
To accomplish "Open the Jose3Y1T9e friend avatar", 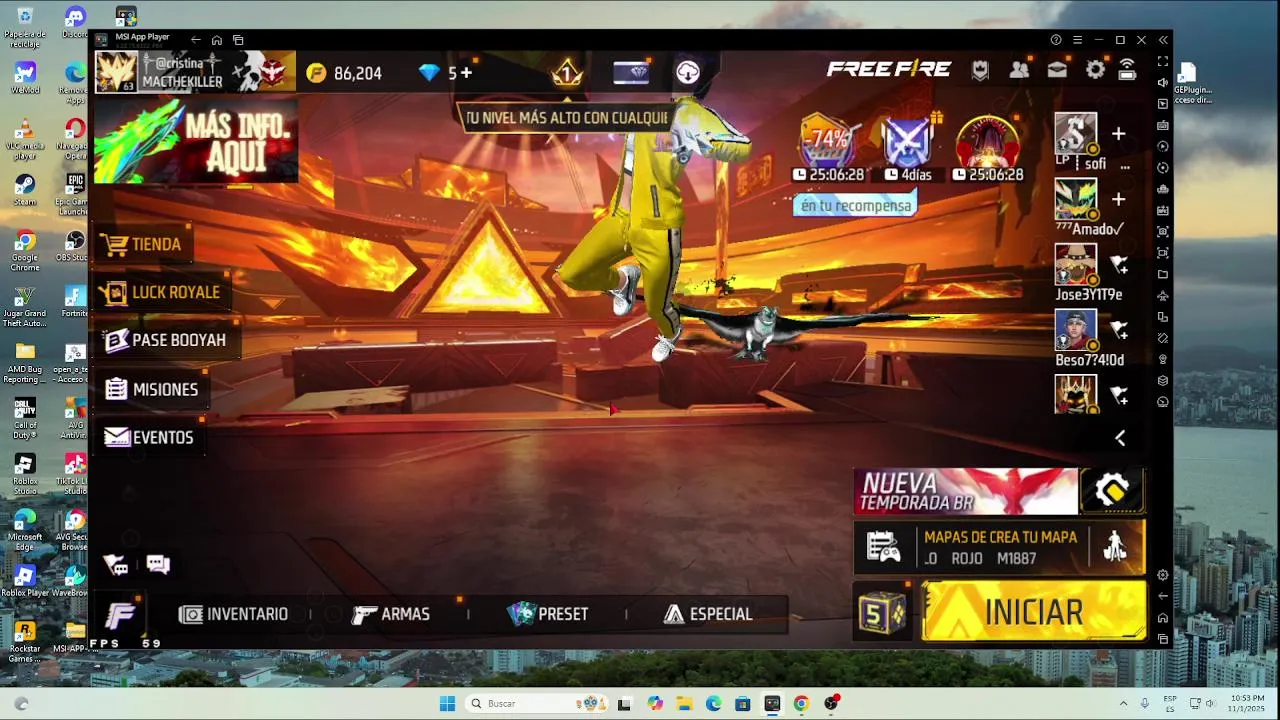I will pyautogui.click(x=1076, y=264).
